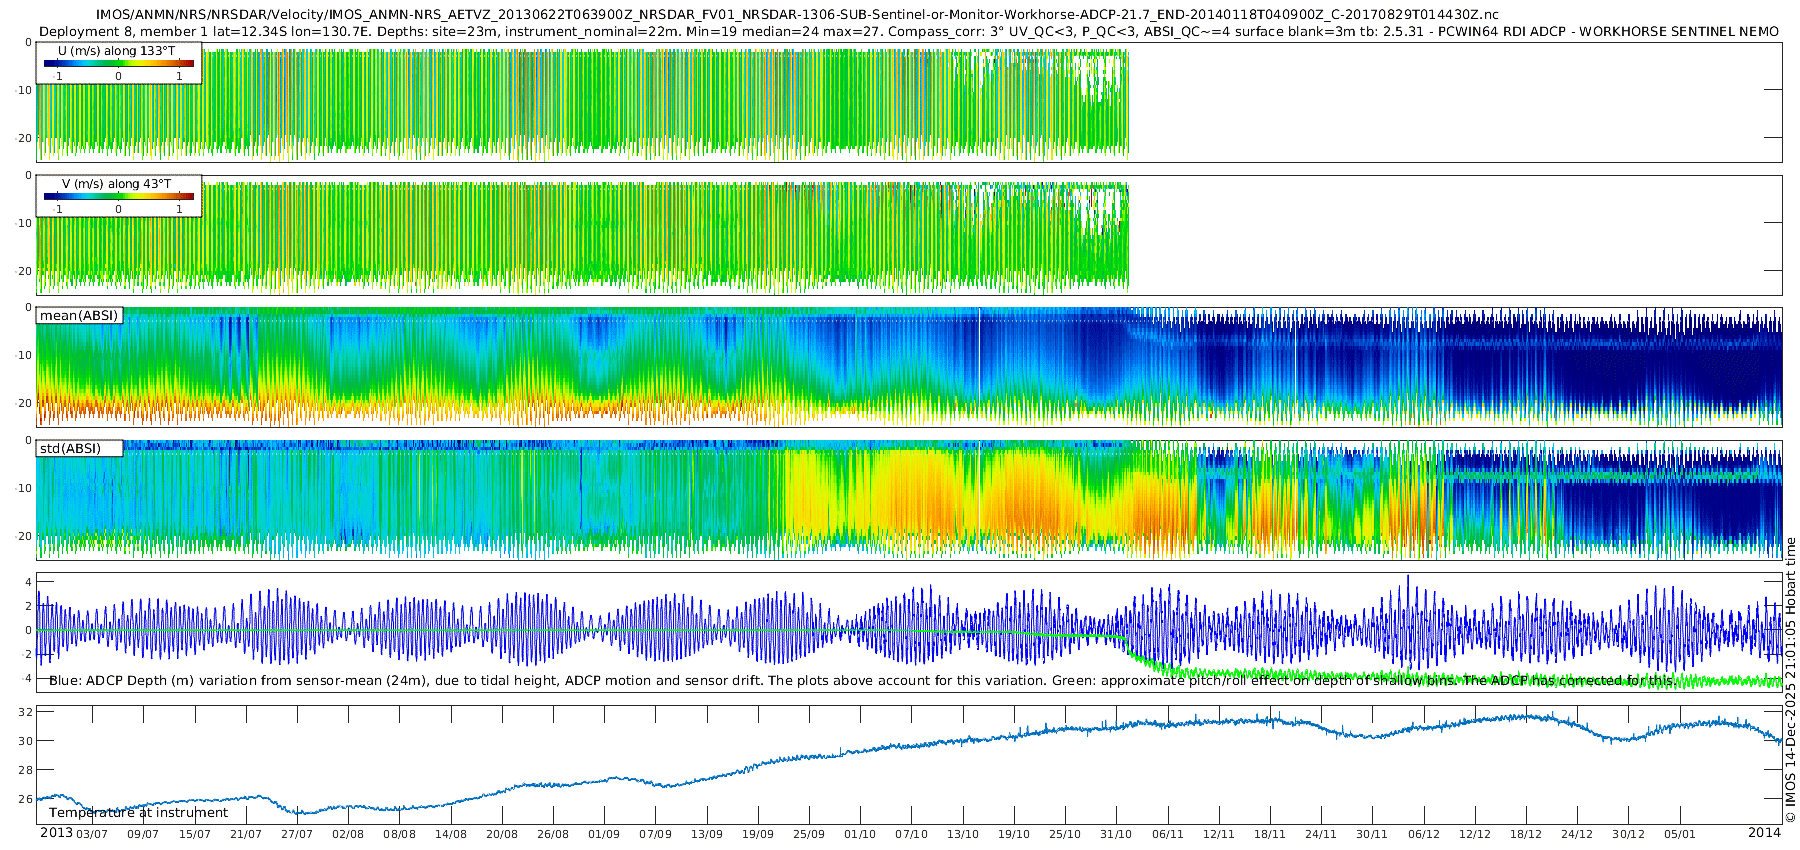Select the 01/09 date tick

pos(604,834)
